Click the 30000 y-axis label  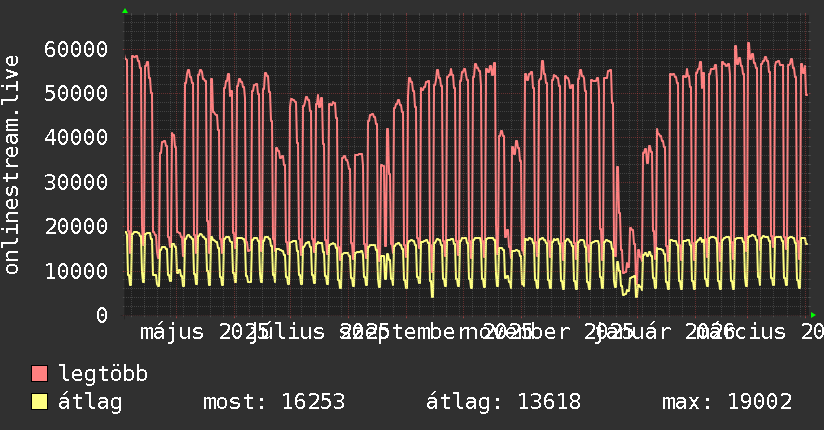76,182
